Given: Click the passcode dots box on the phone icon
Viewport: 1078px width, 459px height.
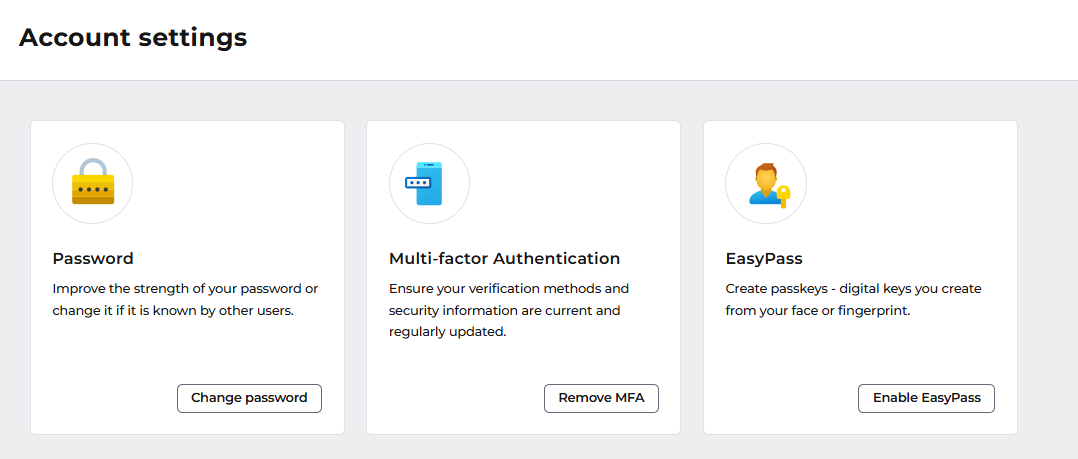Looking at the screenshot, I should tap(417, 182).
